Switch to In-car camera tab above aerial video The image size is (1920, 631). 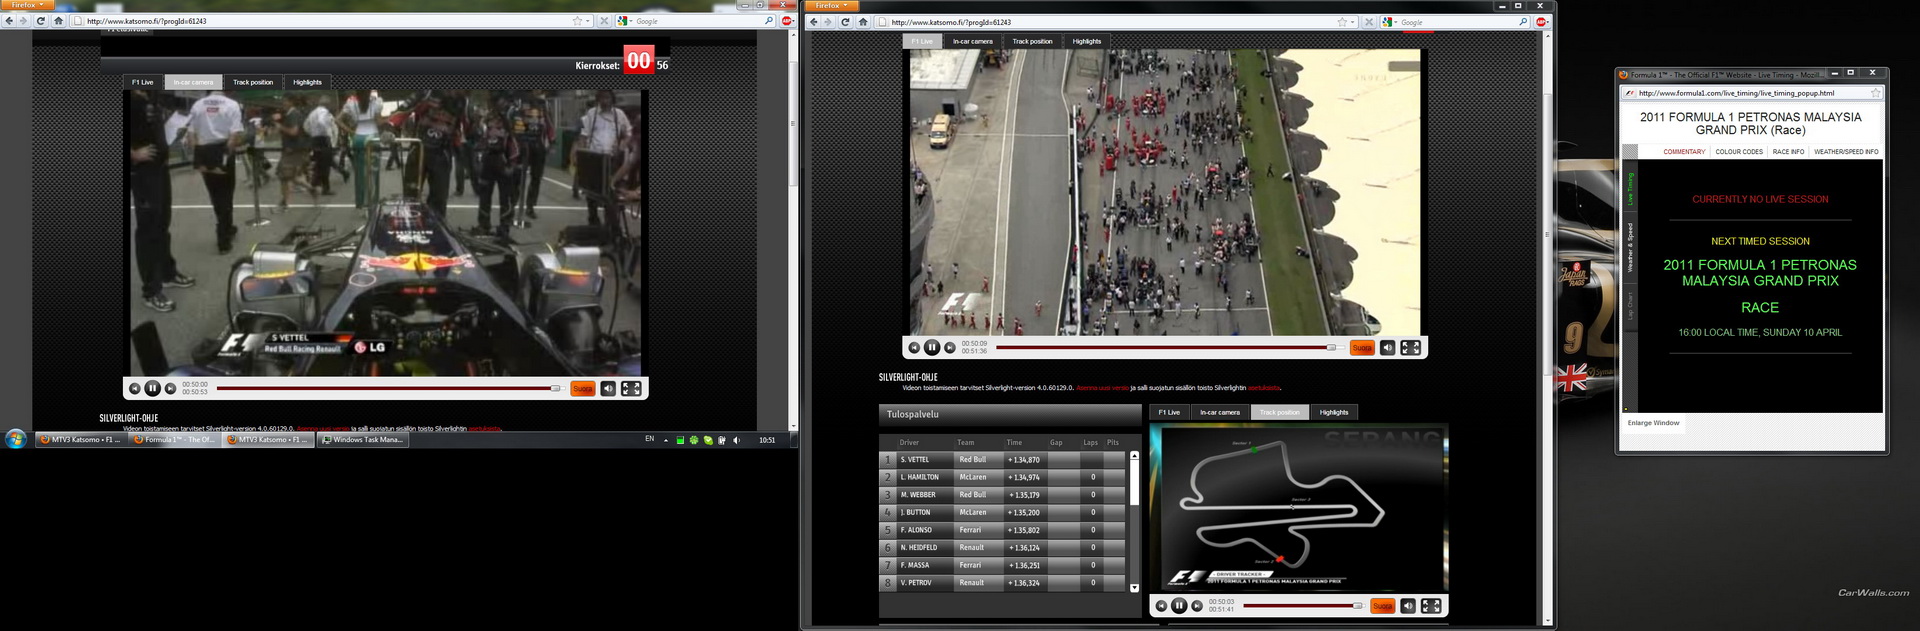(x=973, y=41)
